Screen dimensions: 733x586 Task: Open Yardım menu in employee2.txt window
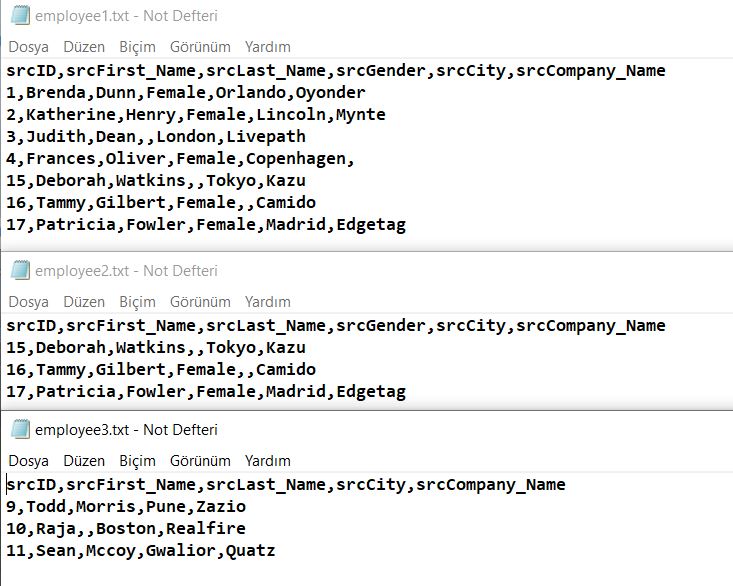point(268,302)
